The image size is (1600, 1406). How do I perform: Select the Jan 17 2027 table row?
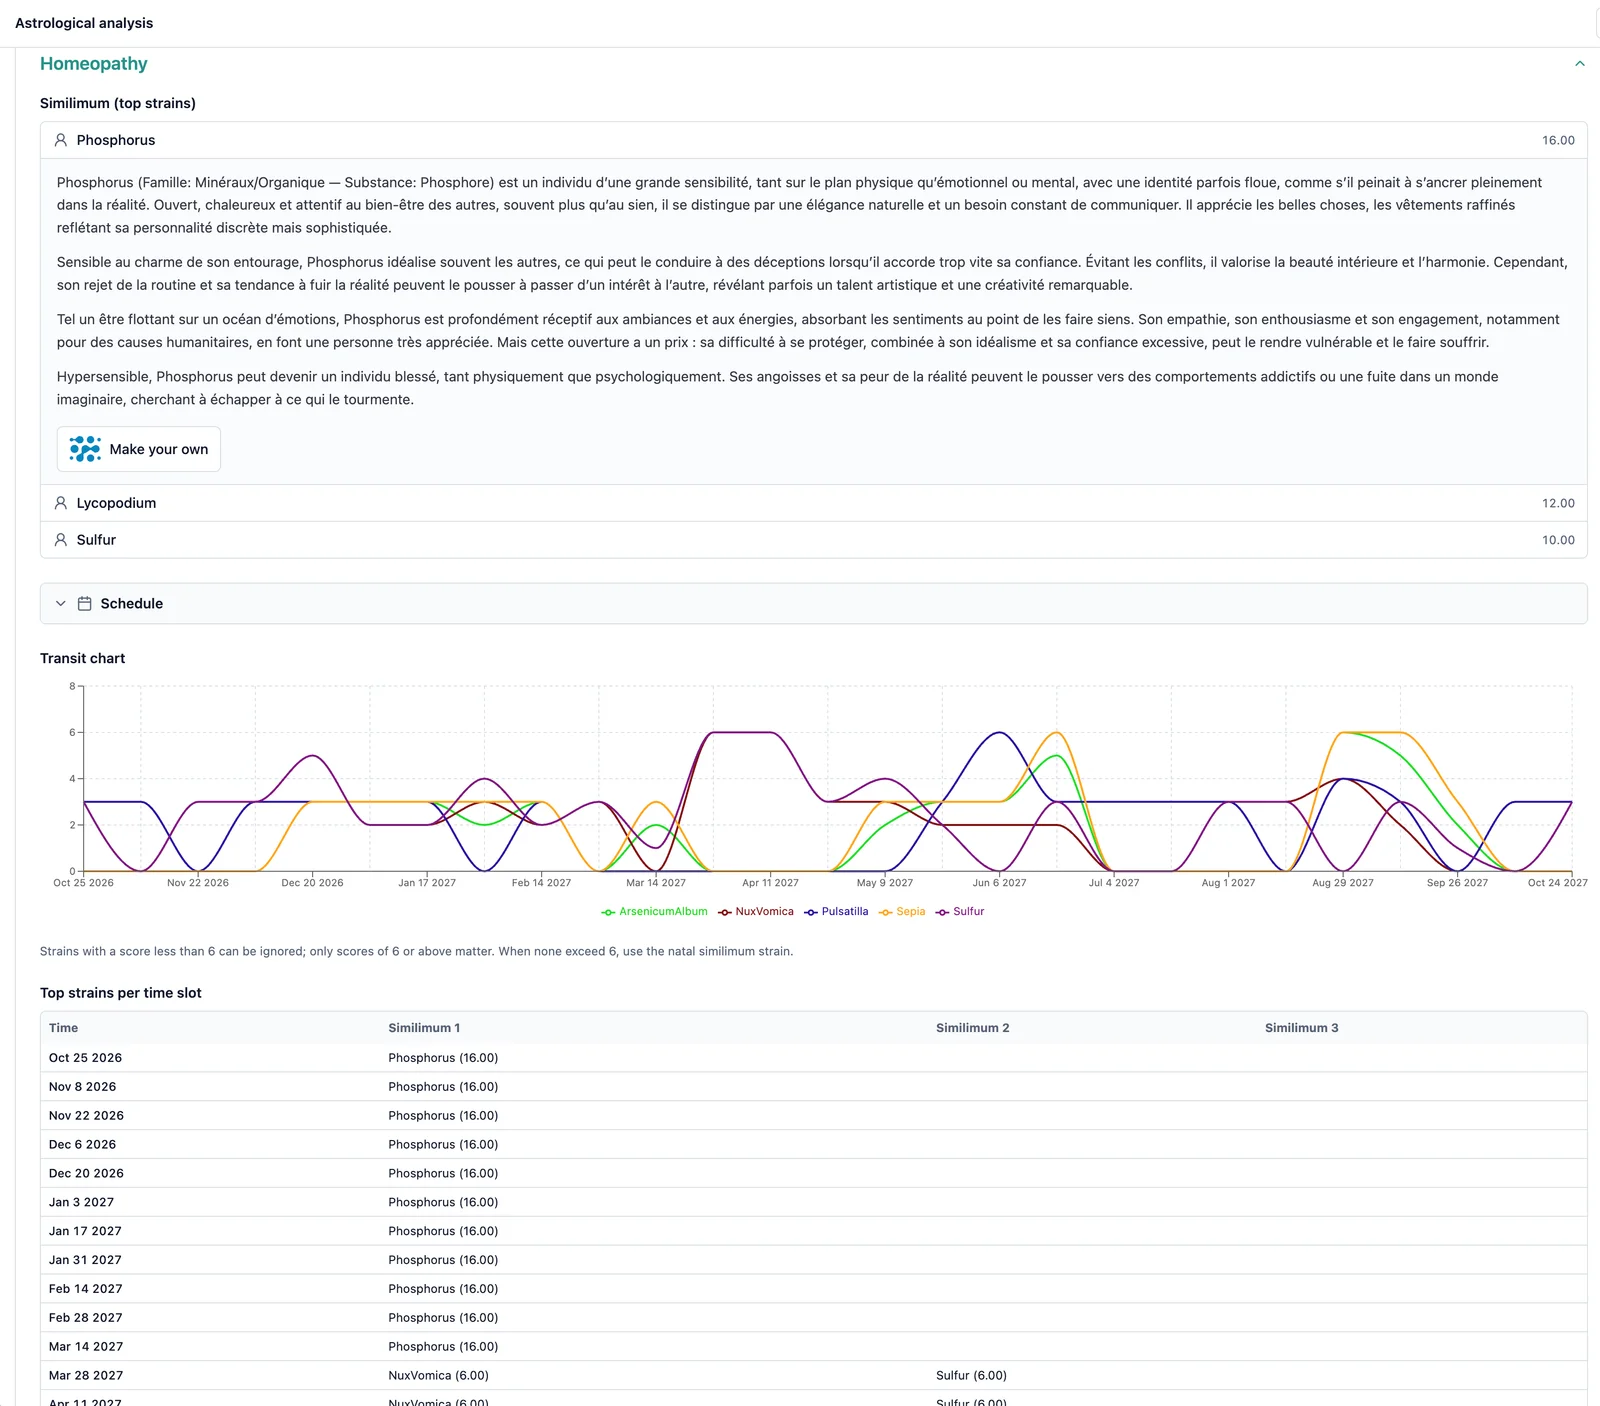pos(814,1231)
